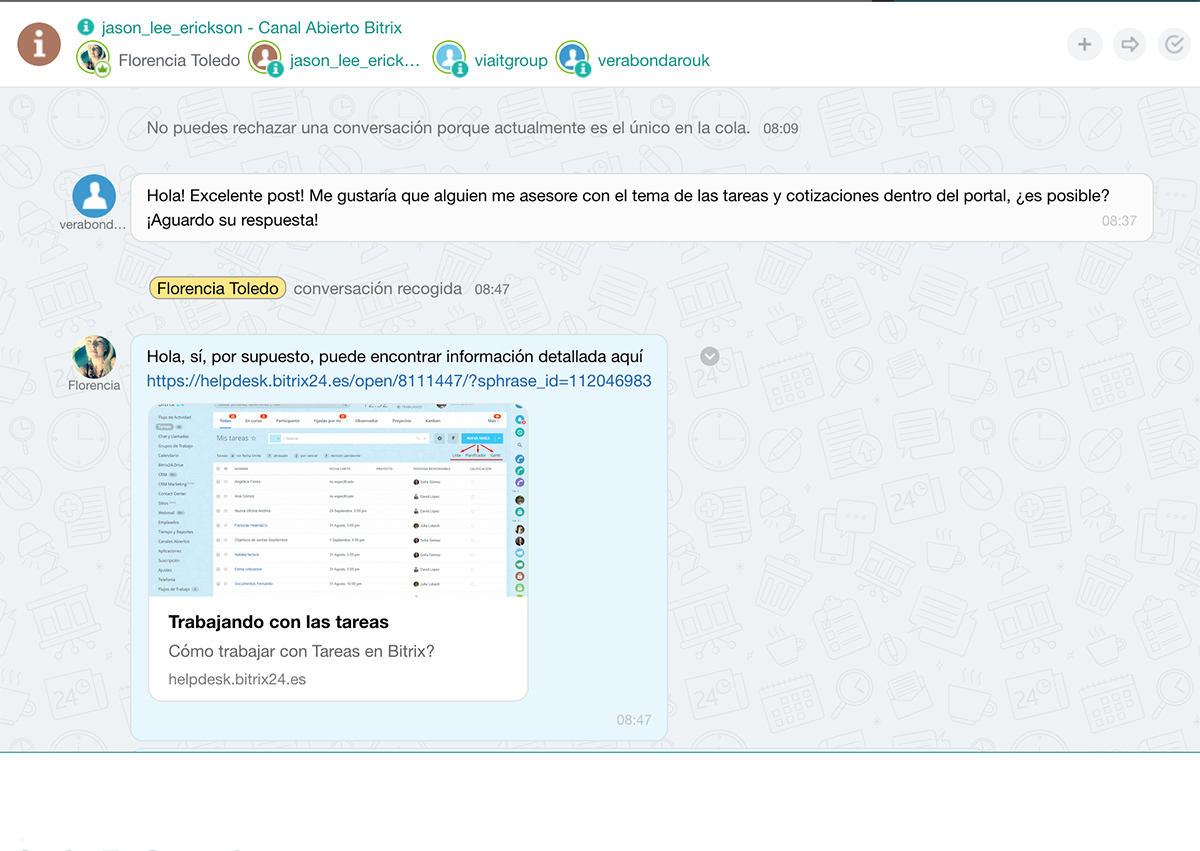
Task: Click verabond user avatar beside message
Action: coord(94,196)
